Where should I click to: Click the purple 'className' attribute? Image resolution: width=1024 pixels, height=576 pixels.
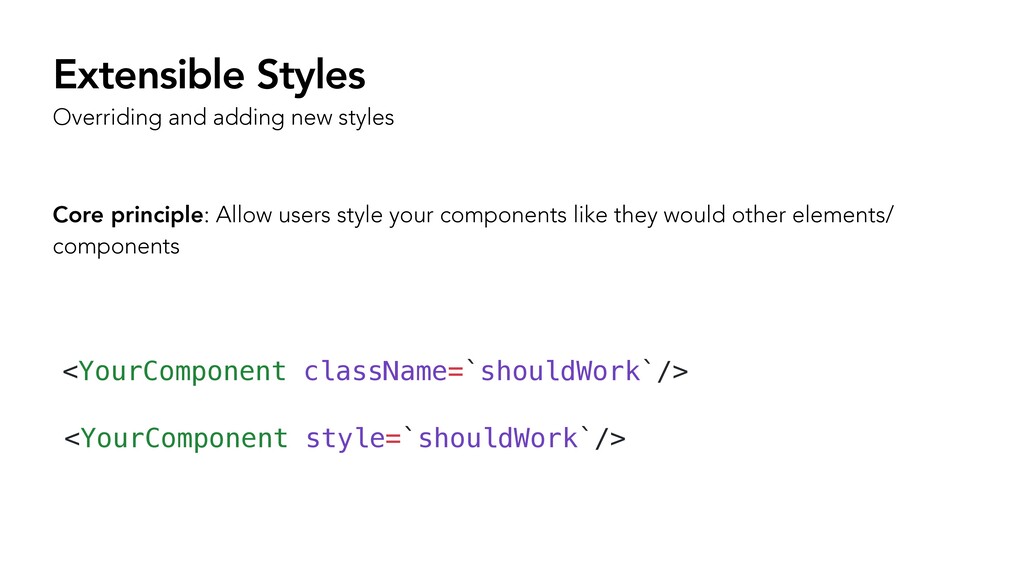pos(375,372)
